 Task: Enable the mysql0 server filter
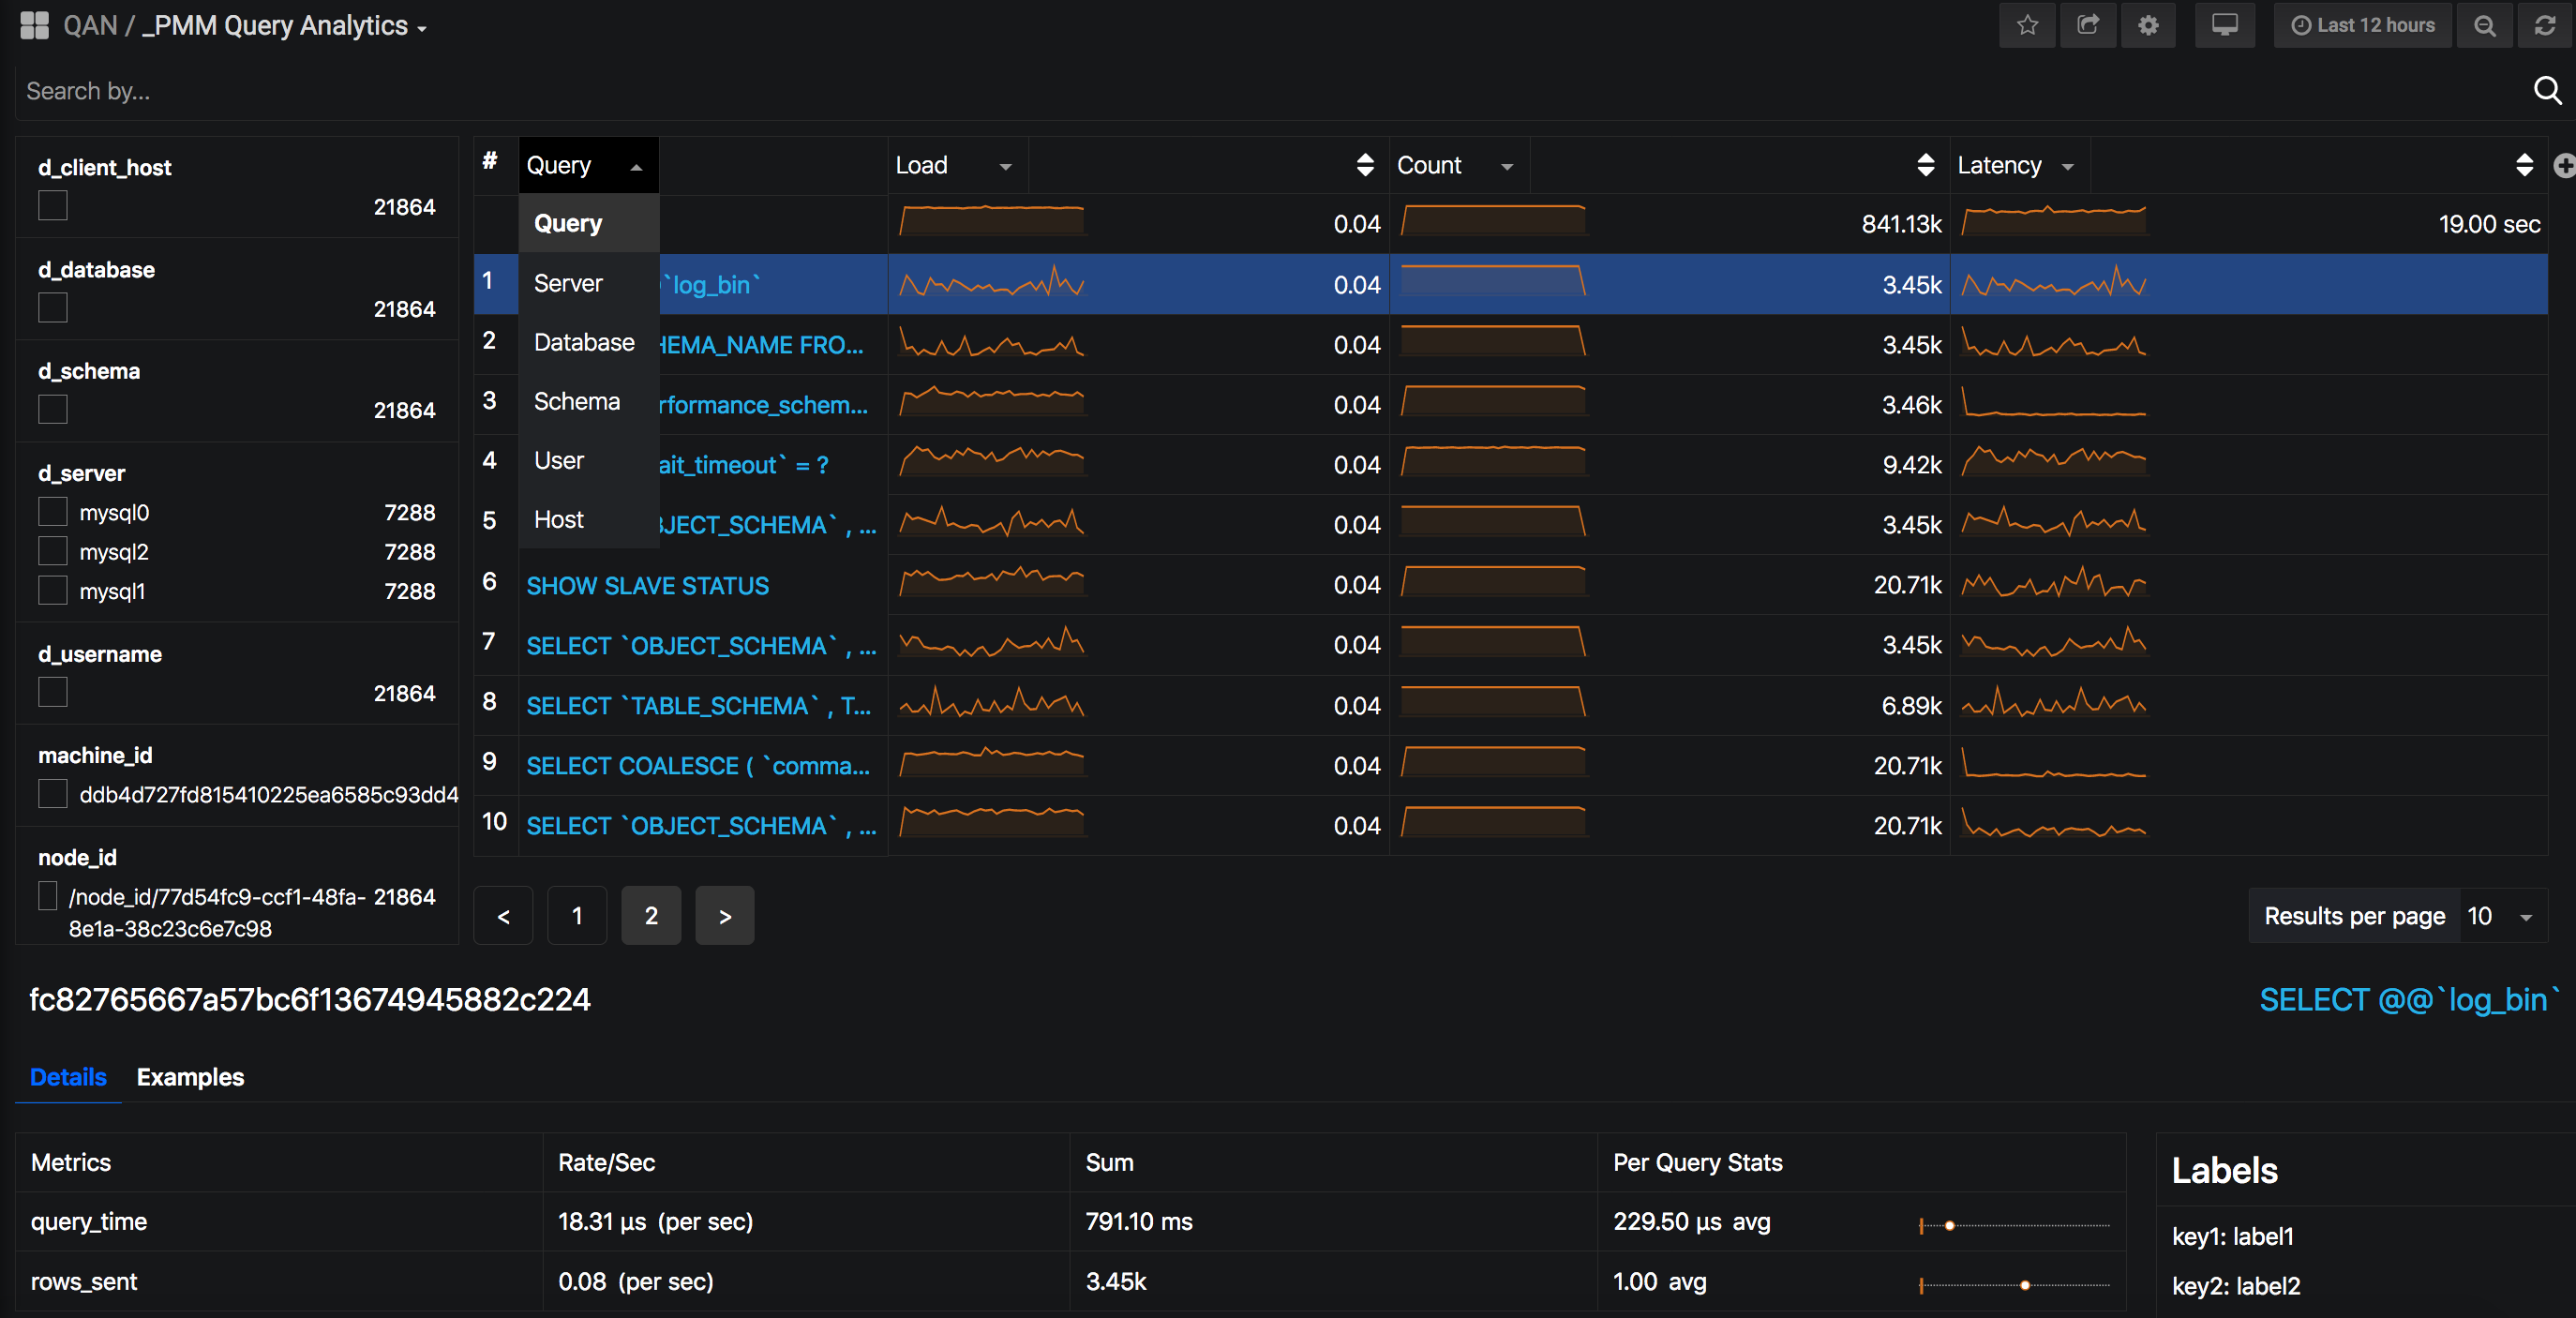pos(52,511)
